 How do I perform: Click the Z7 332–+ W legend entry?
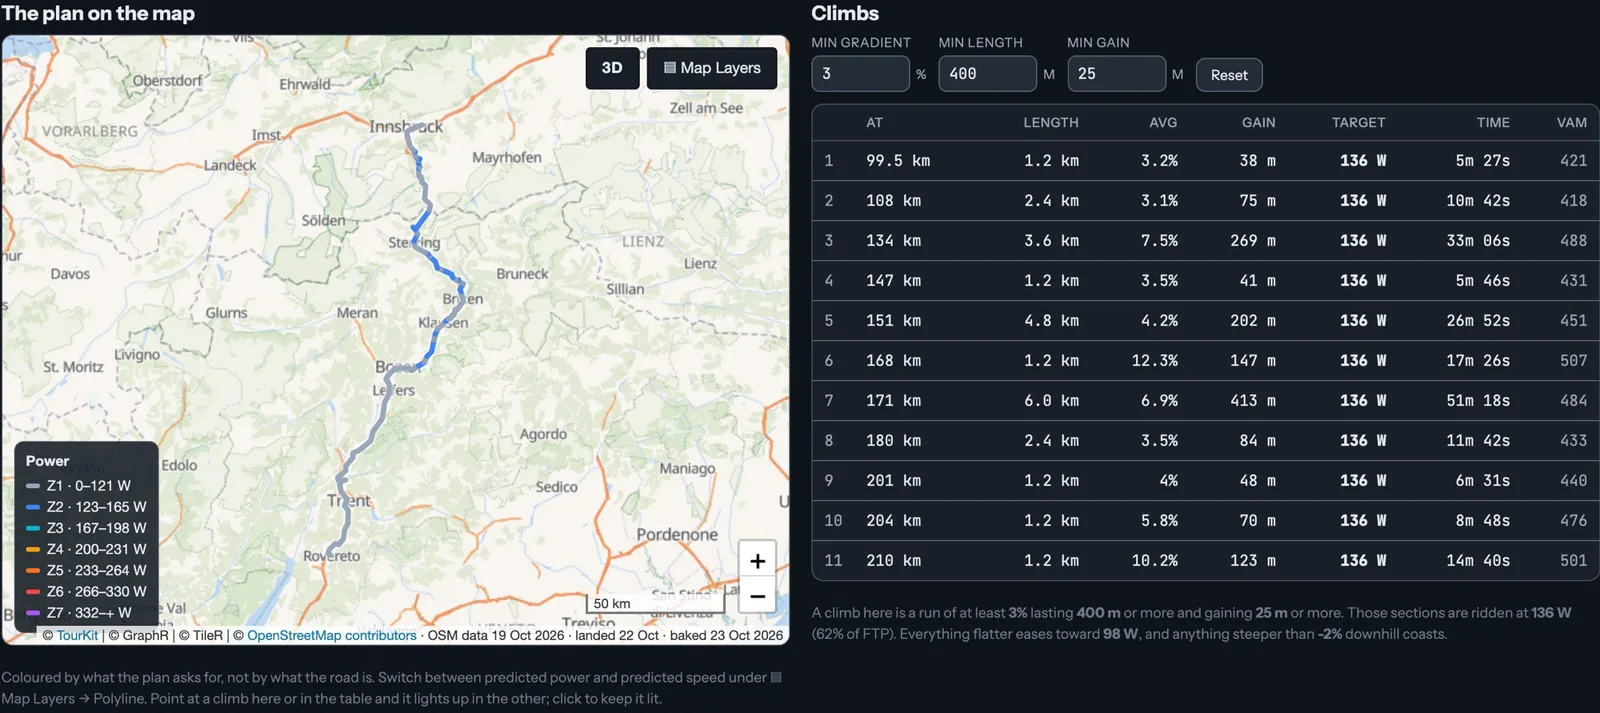tap(79, 613)
